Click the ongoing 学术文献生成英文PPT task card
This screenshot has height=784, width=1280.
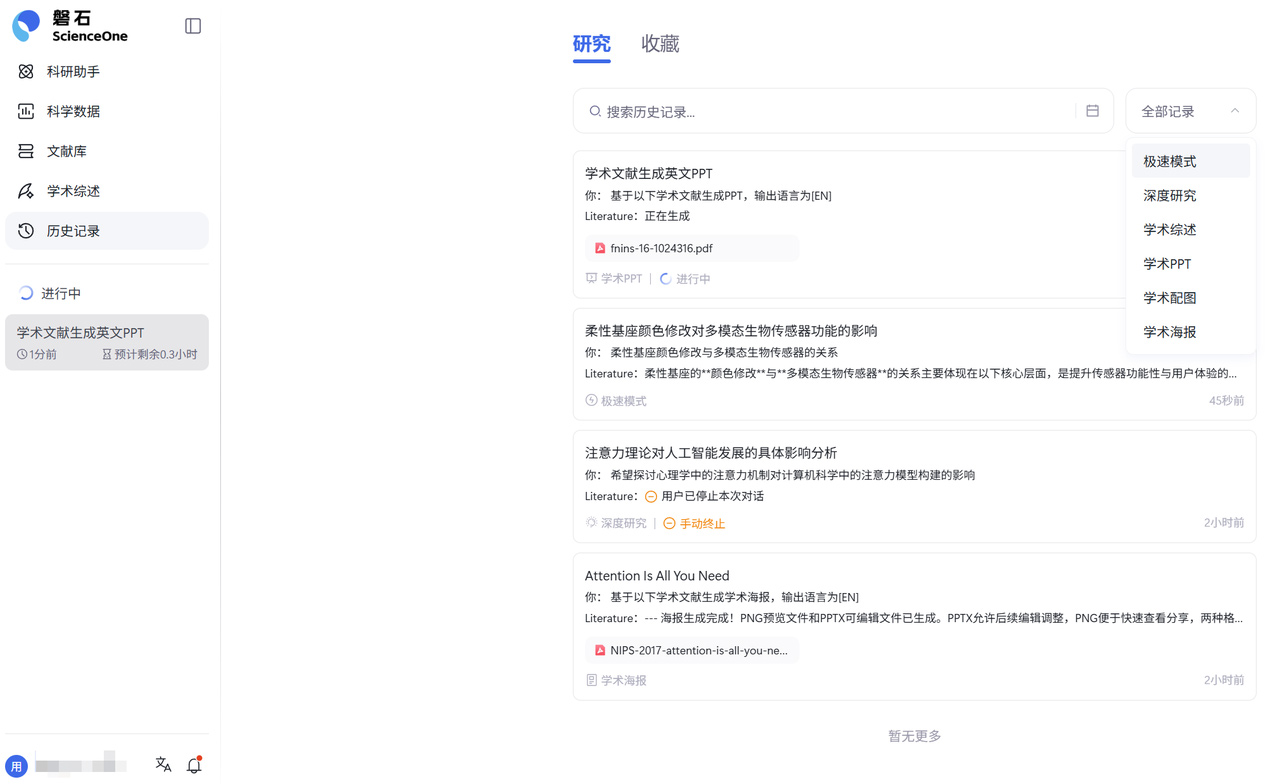coord(106,341)
